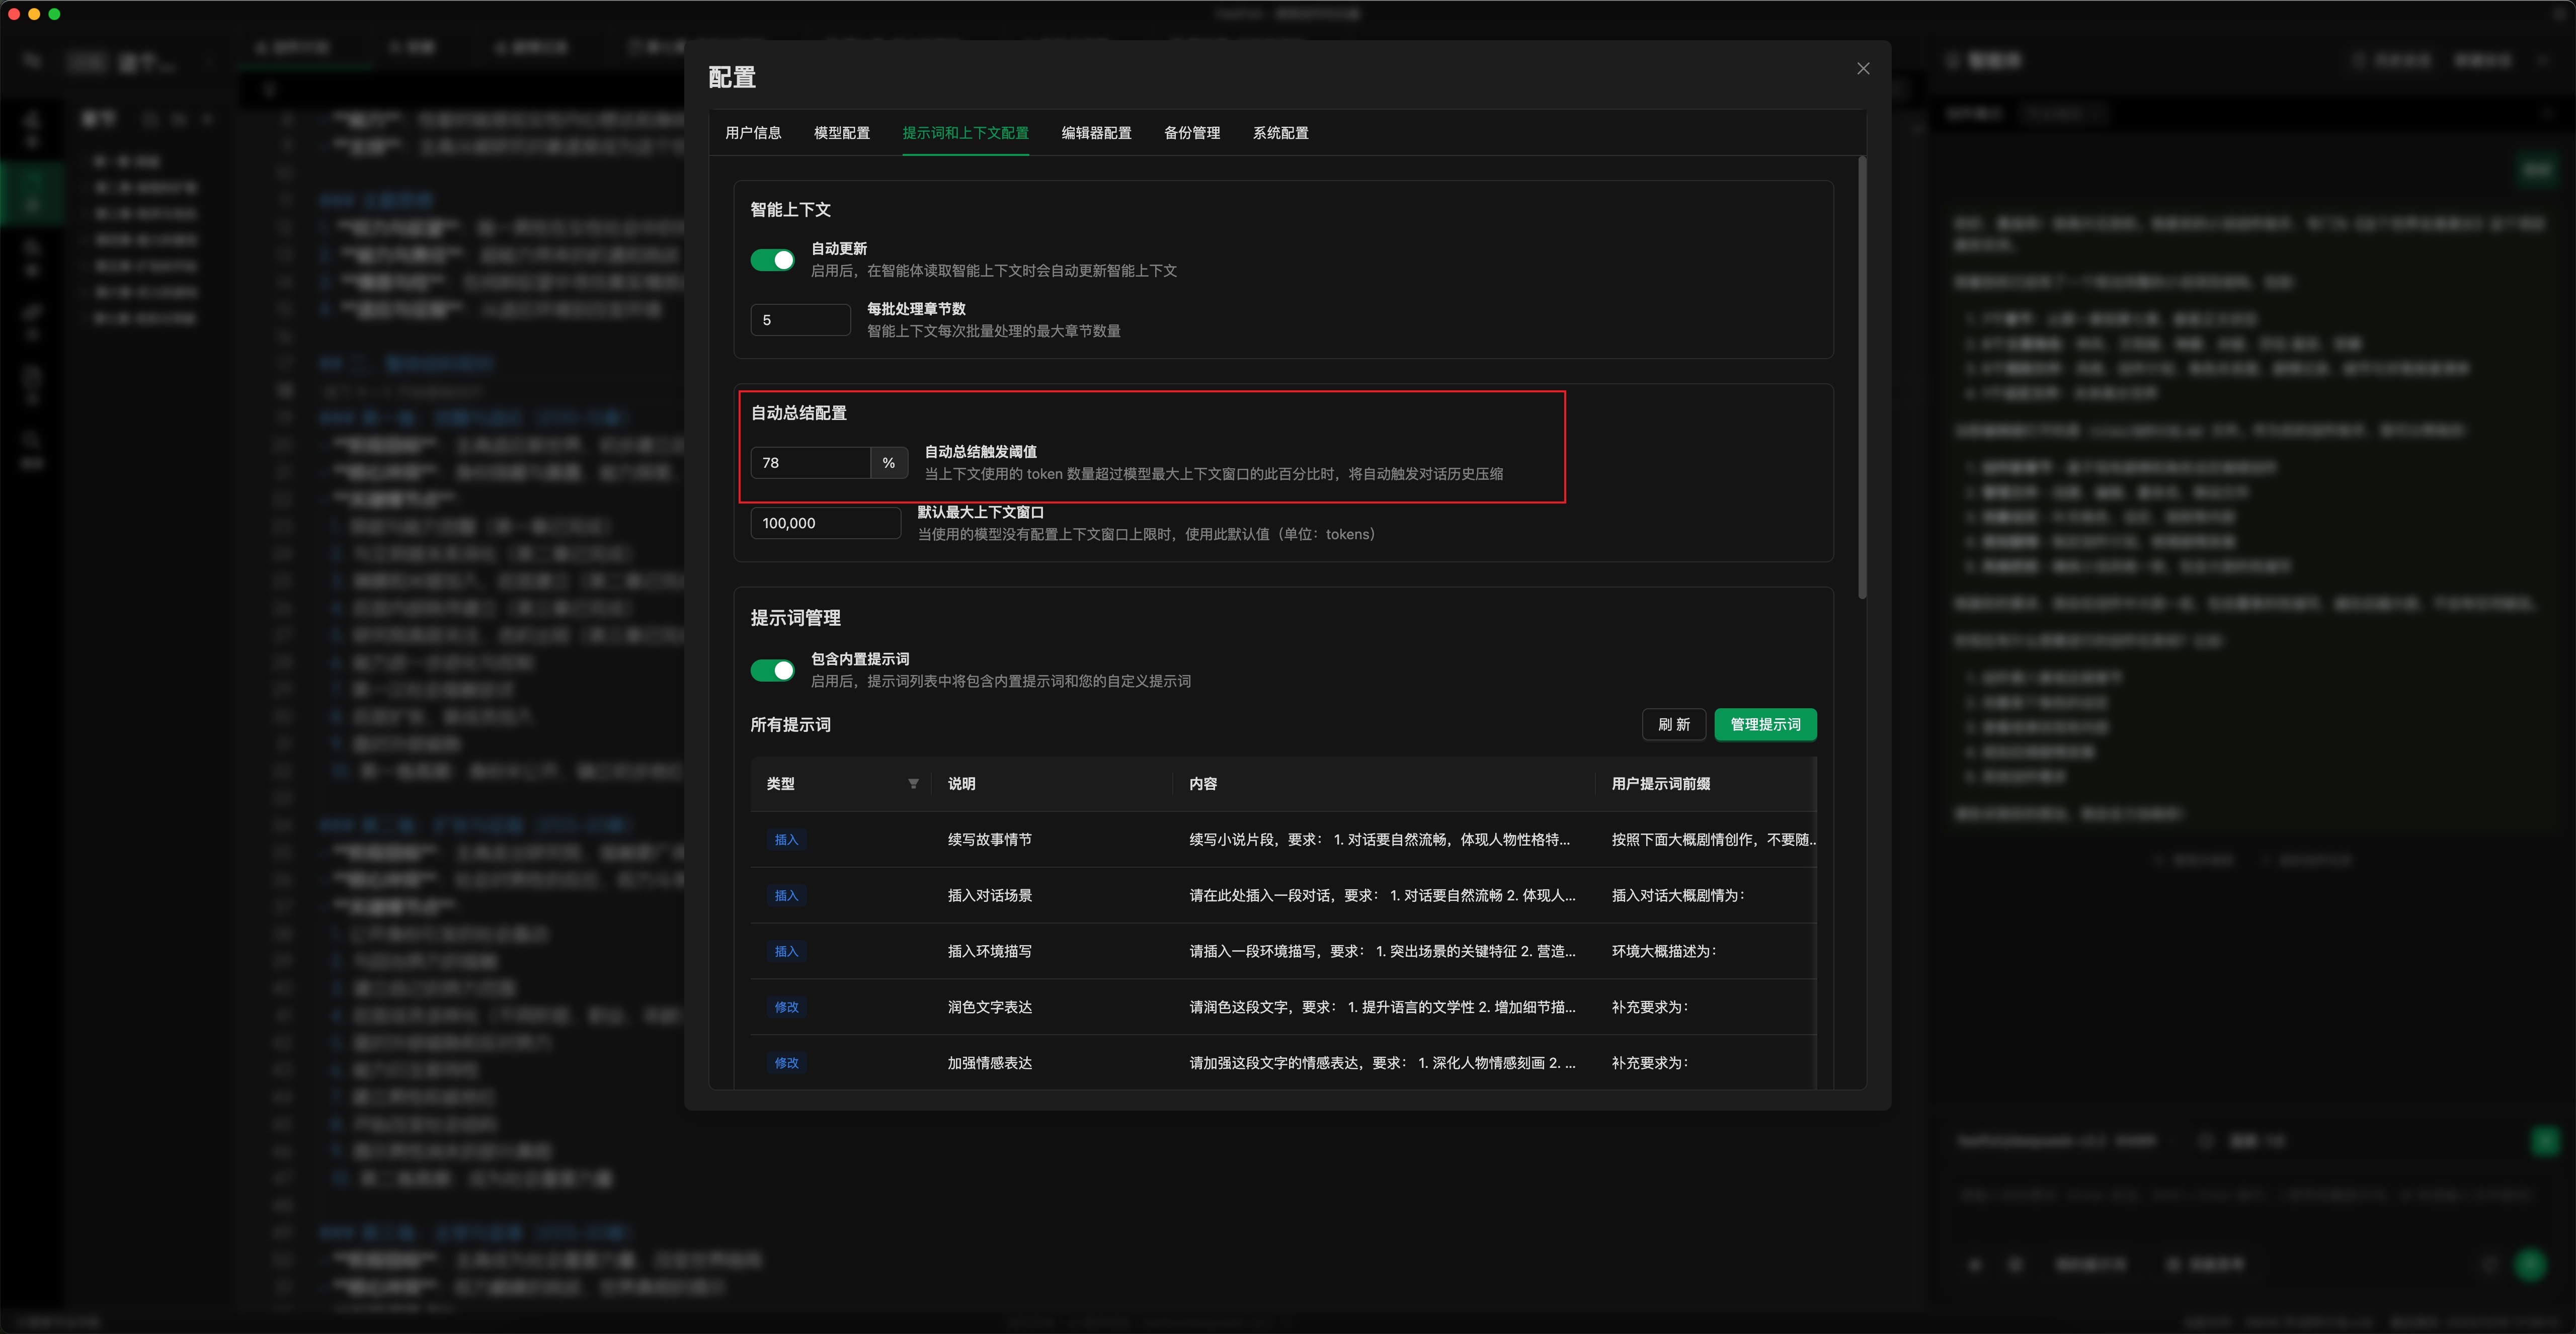Click the % suffix beside the threshold field
Screen dimensions: 2576x1334
(888, 463)
